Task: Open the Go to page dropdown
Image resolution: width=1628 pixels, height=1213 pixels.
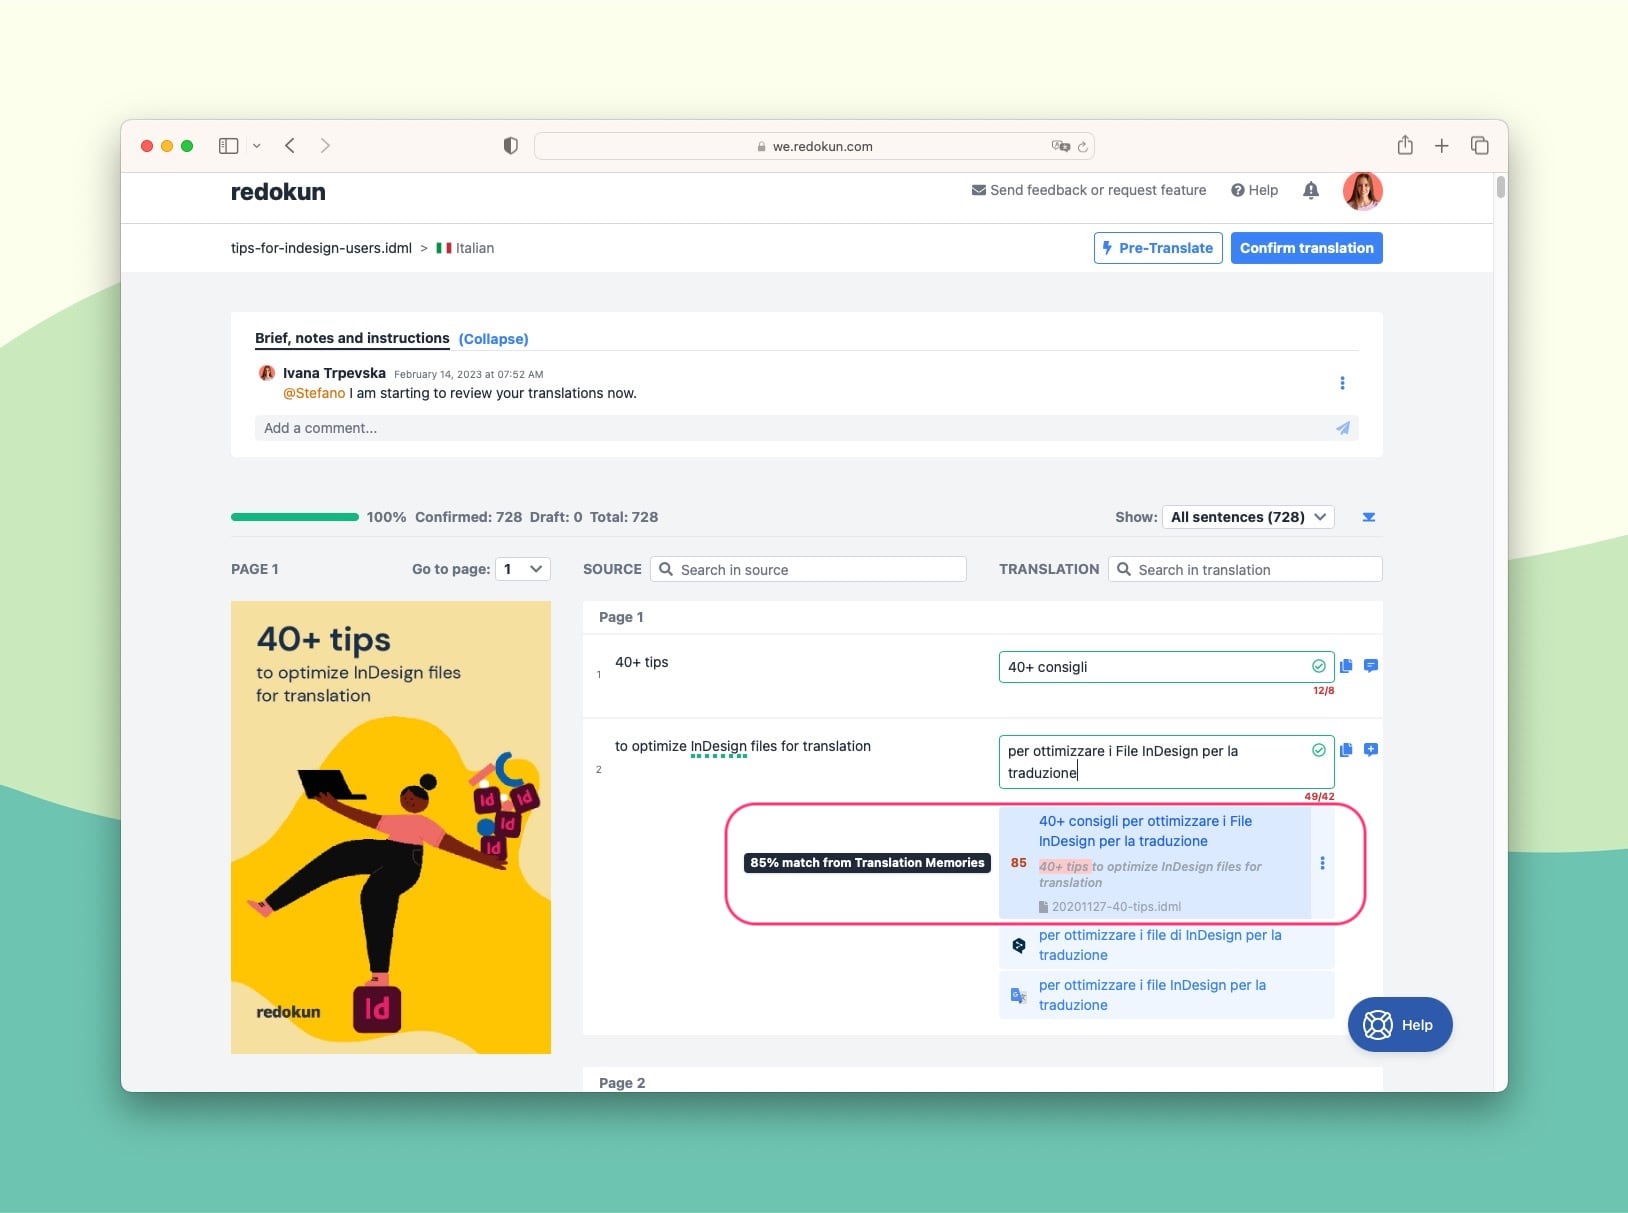Action: coord(523,569)
